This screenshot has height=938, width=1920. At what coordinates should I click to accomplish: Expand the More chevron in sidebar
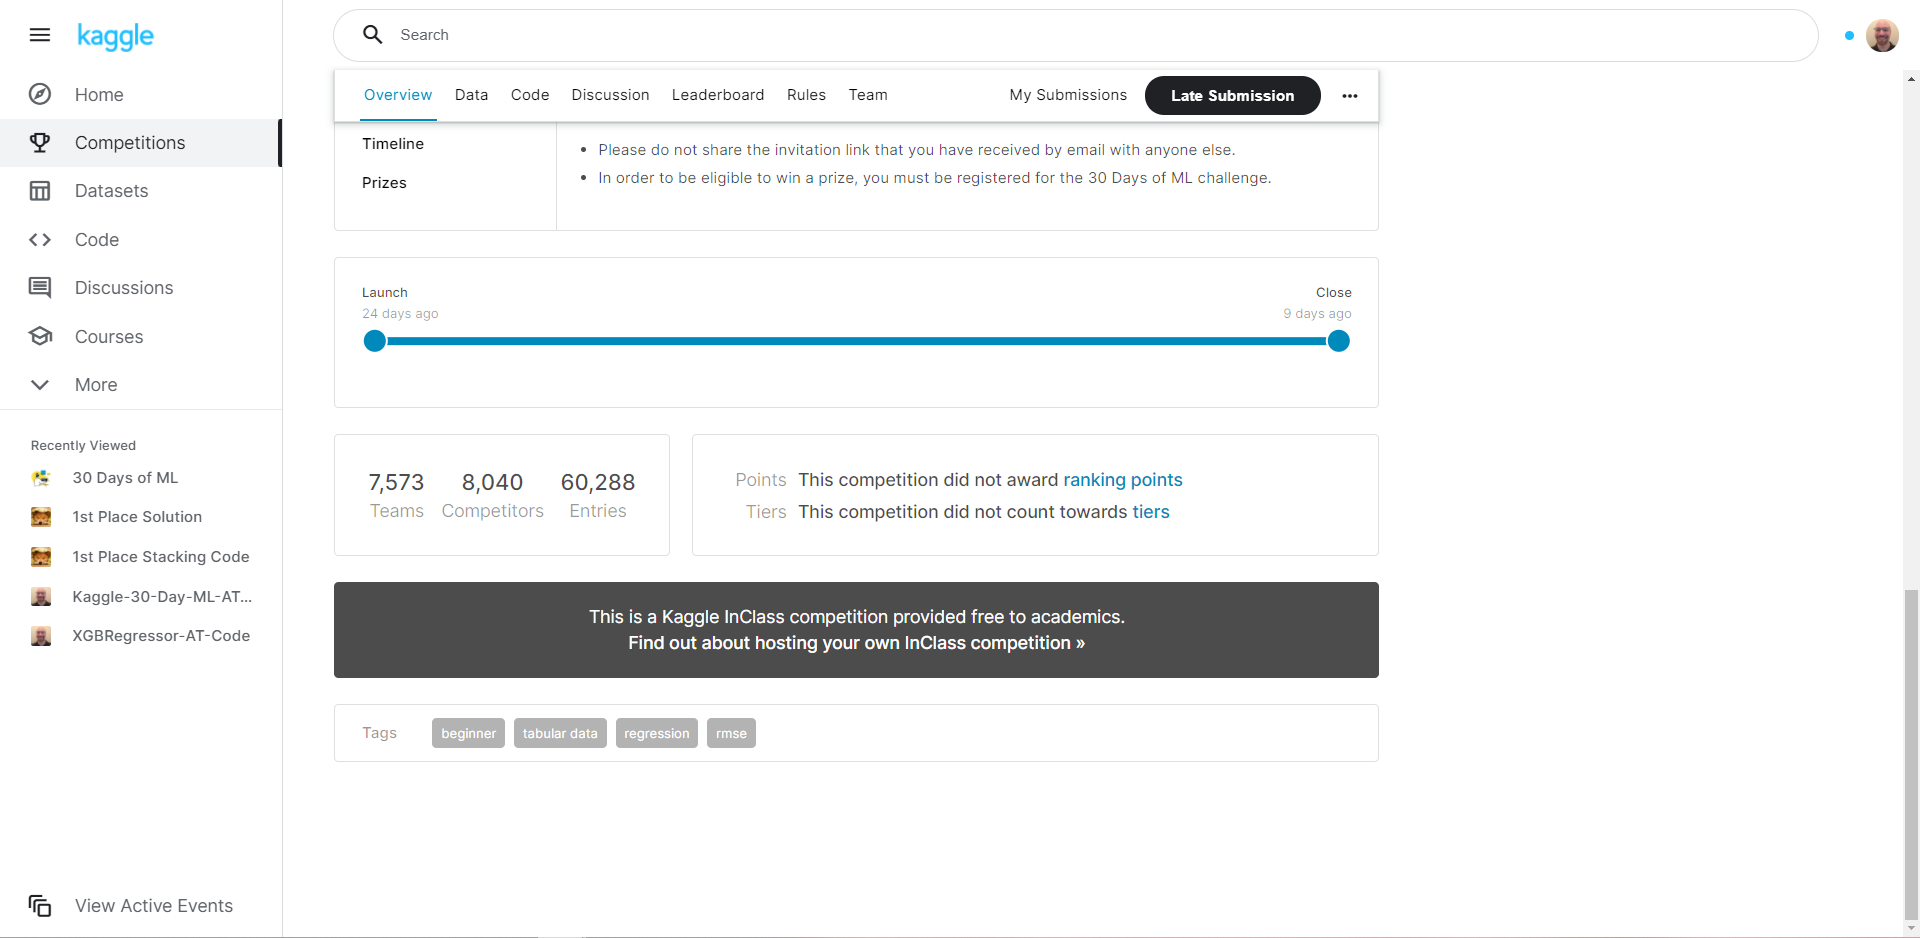pyautogui.click(x=40, y=385)
